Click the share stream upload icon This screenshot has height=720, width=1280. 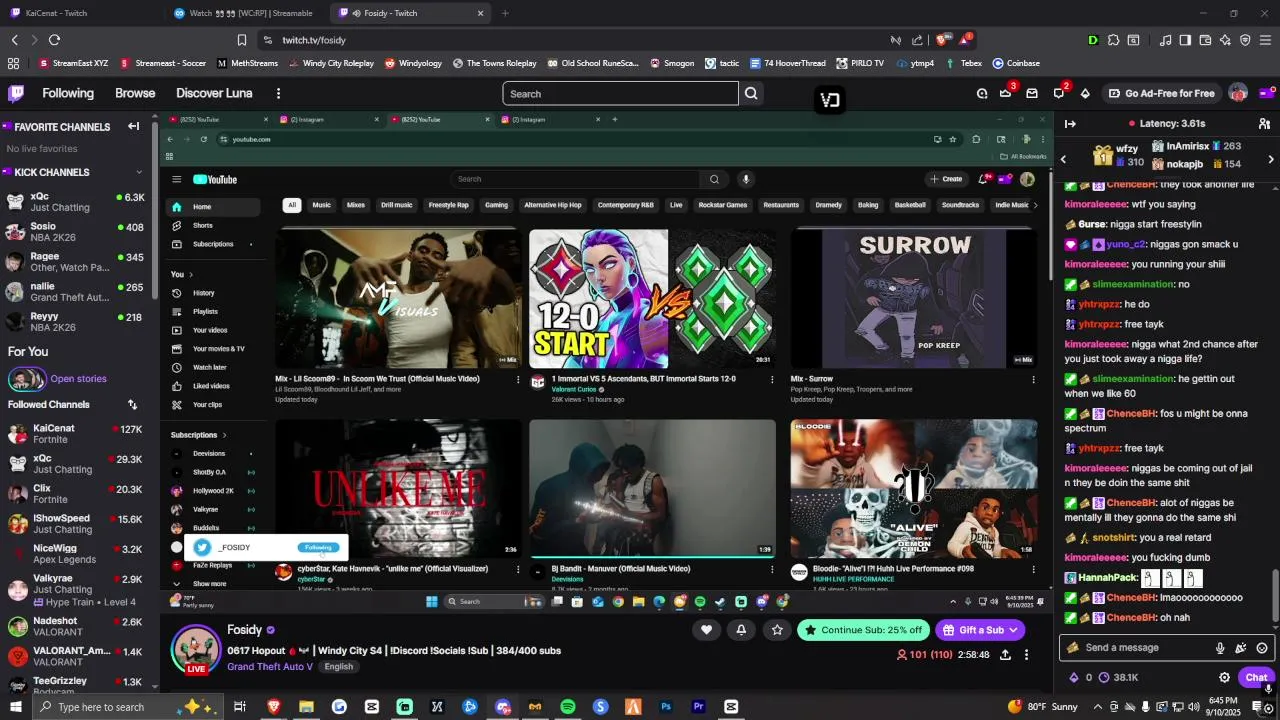(x=1005, y=655)
